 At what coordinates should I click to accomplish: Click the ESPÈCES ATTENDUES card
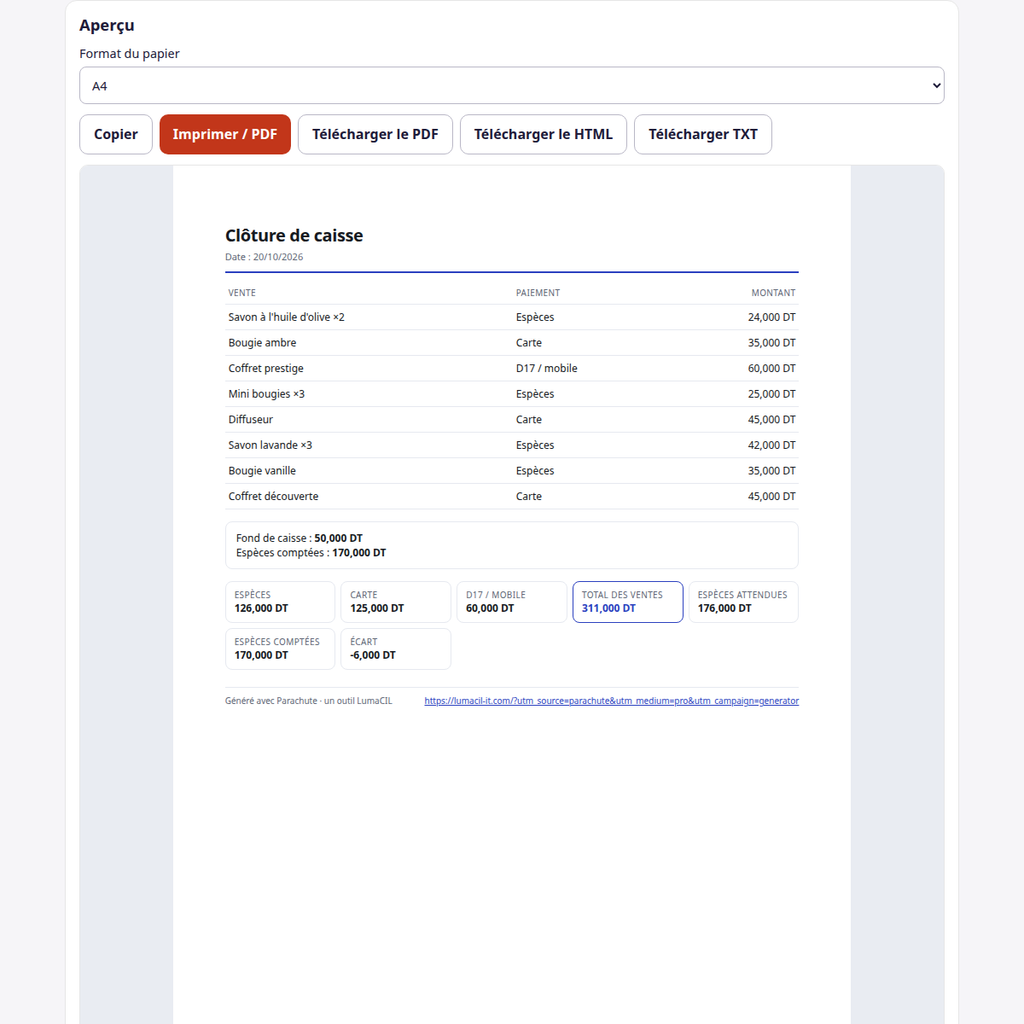(744, 602)
